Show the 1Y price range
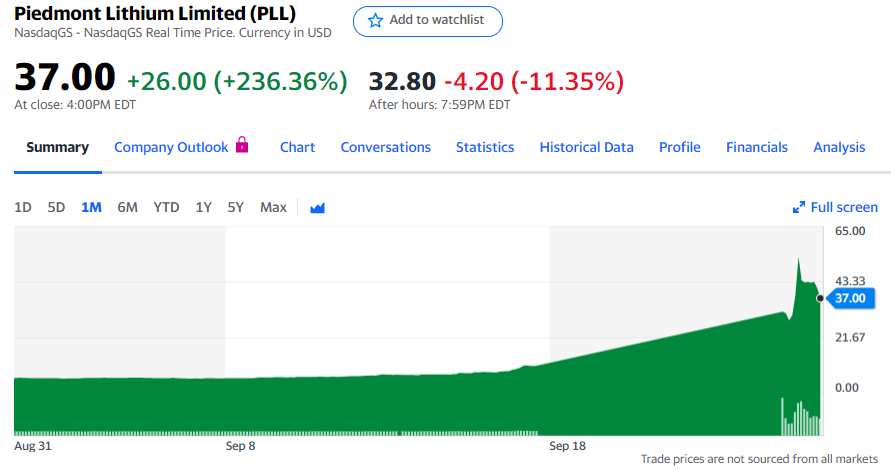Screen dimensions: 891x475 [203, 208]
